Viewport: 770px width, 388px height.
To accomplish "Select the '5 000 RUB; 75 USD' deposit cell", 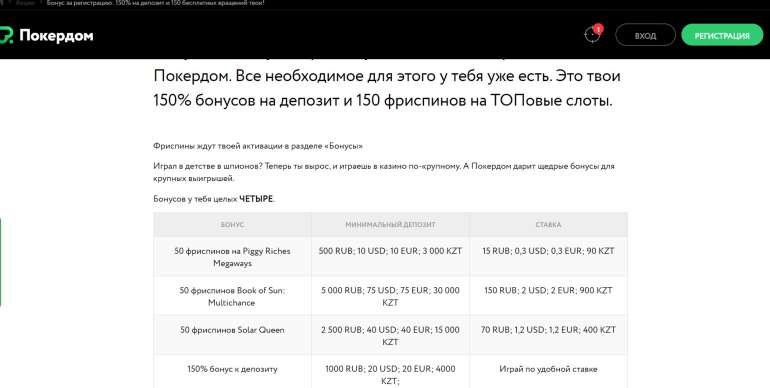I will pyautogui.click(x=390, y=296).
